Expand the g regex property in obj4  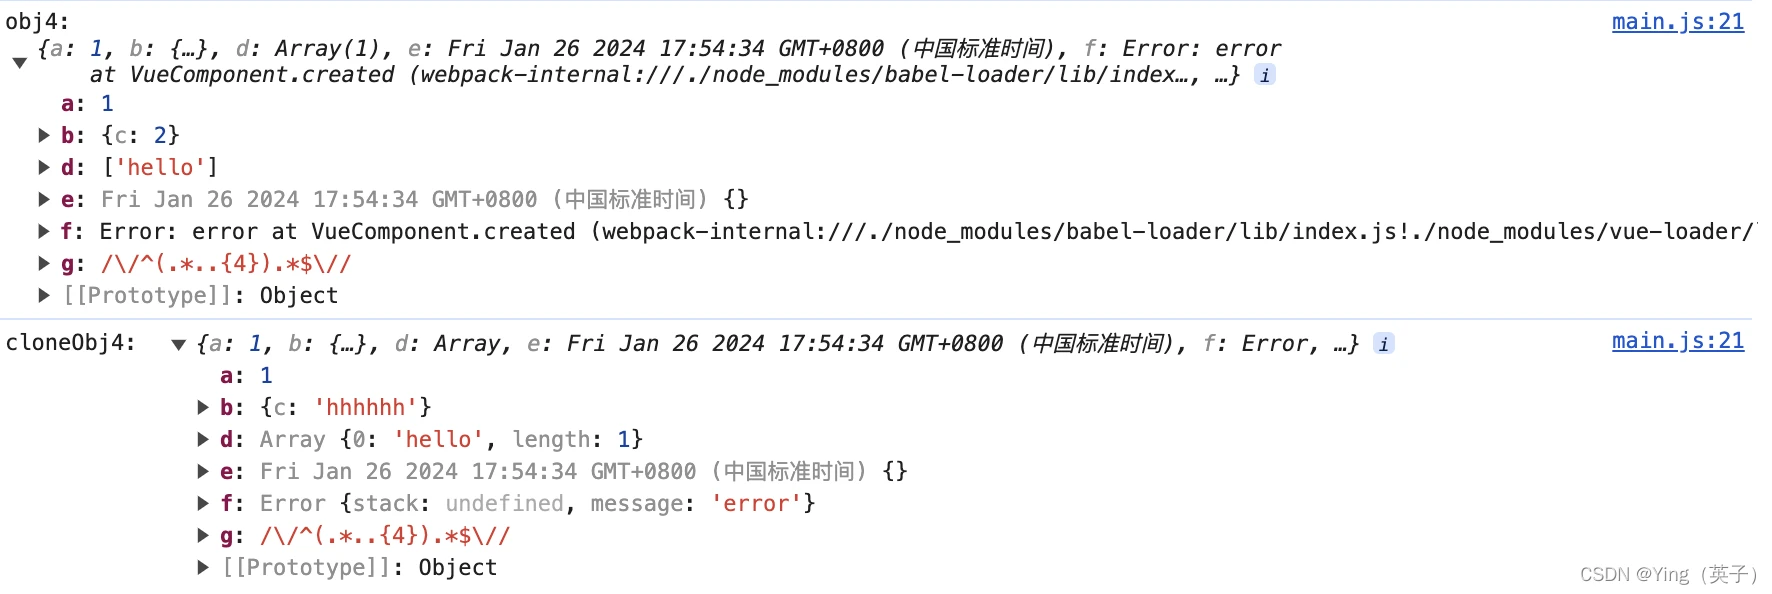click(44, 263)
